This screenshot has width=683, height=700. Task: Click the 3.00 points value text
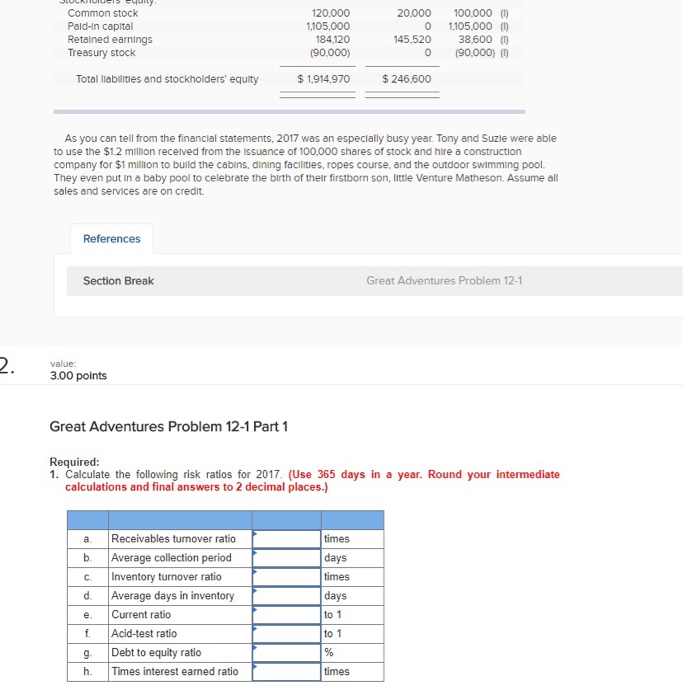[x=78, y=376]
